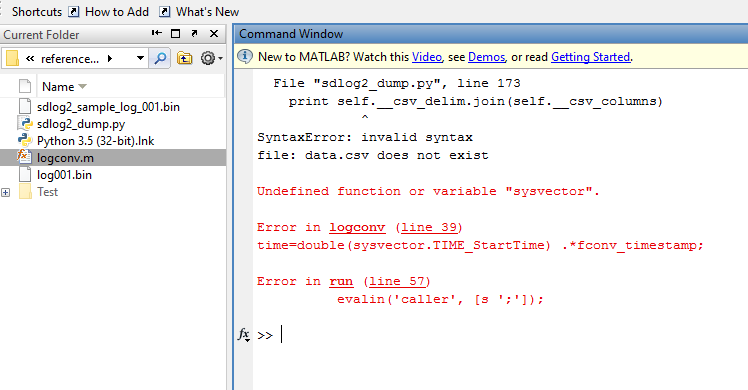
Task: Expand subfolders arrow after reference path
Action: click(x=110, y=58)
